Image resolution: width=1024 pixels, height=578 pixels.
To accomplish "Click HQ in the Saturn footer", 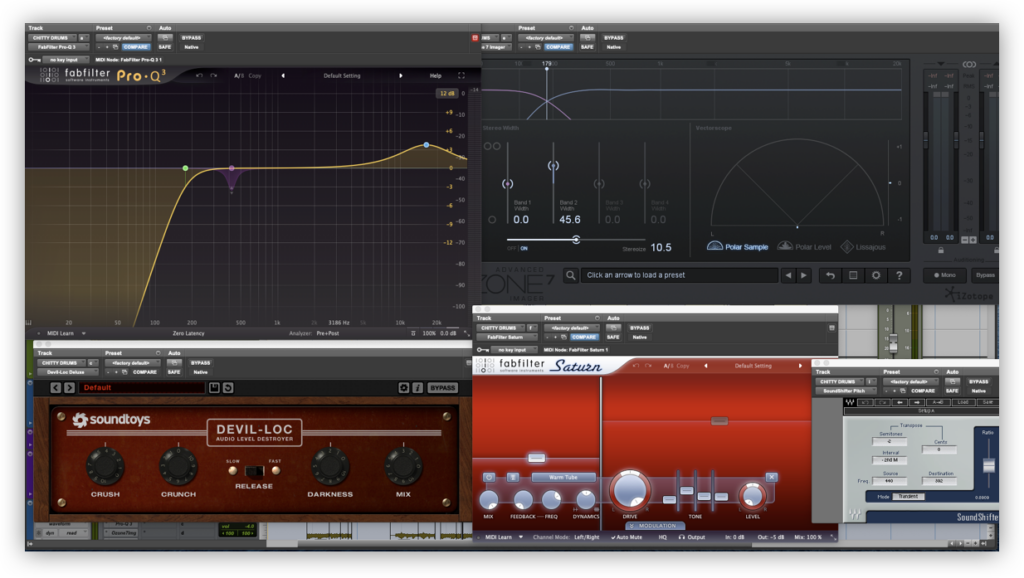I will coord(663,537).
